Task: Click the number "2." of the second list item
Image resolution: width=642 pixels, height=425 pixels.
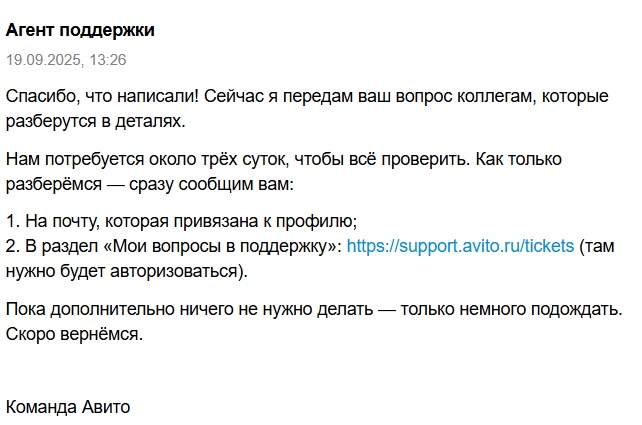Action: point(12,246)
